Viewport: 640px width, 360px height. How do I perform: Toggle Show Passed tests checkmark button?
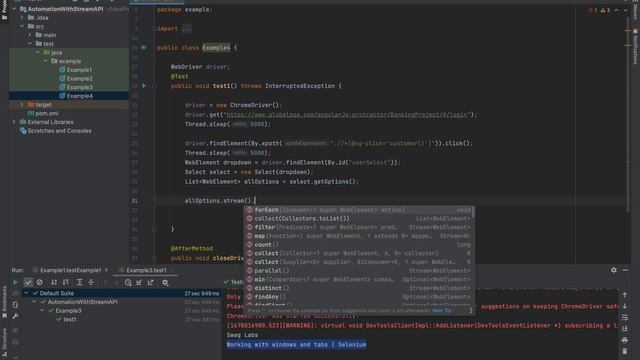(x=28, y=282)
